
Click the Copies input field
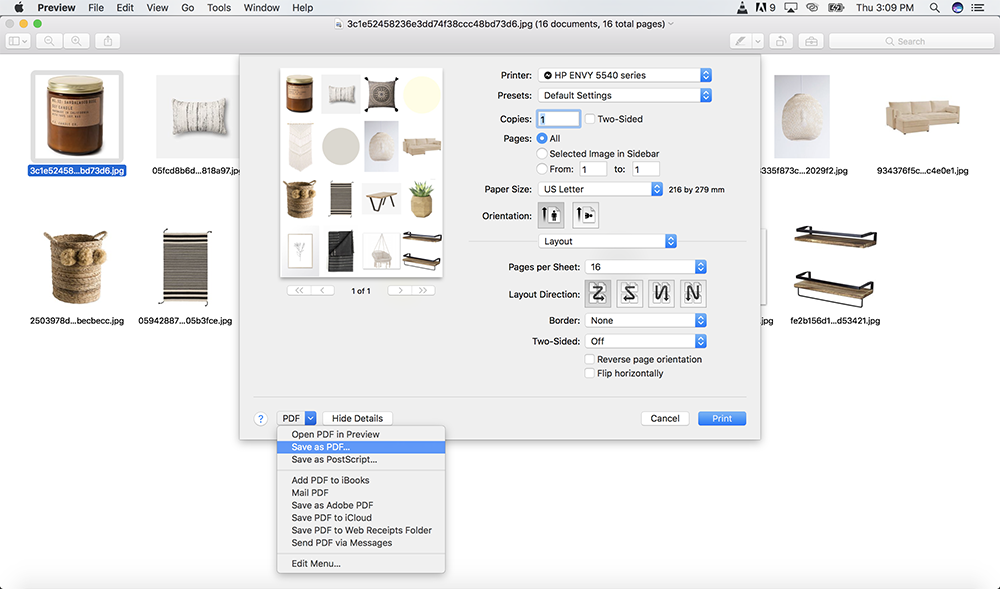click(559, 119)
